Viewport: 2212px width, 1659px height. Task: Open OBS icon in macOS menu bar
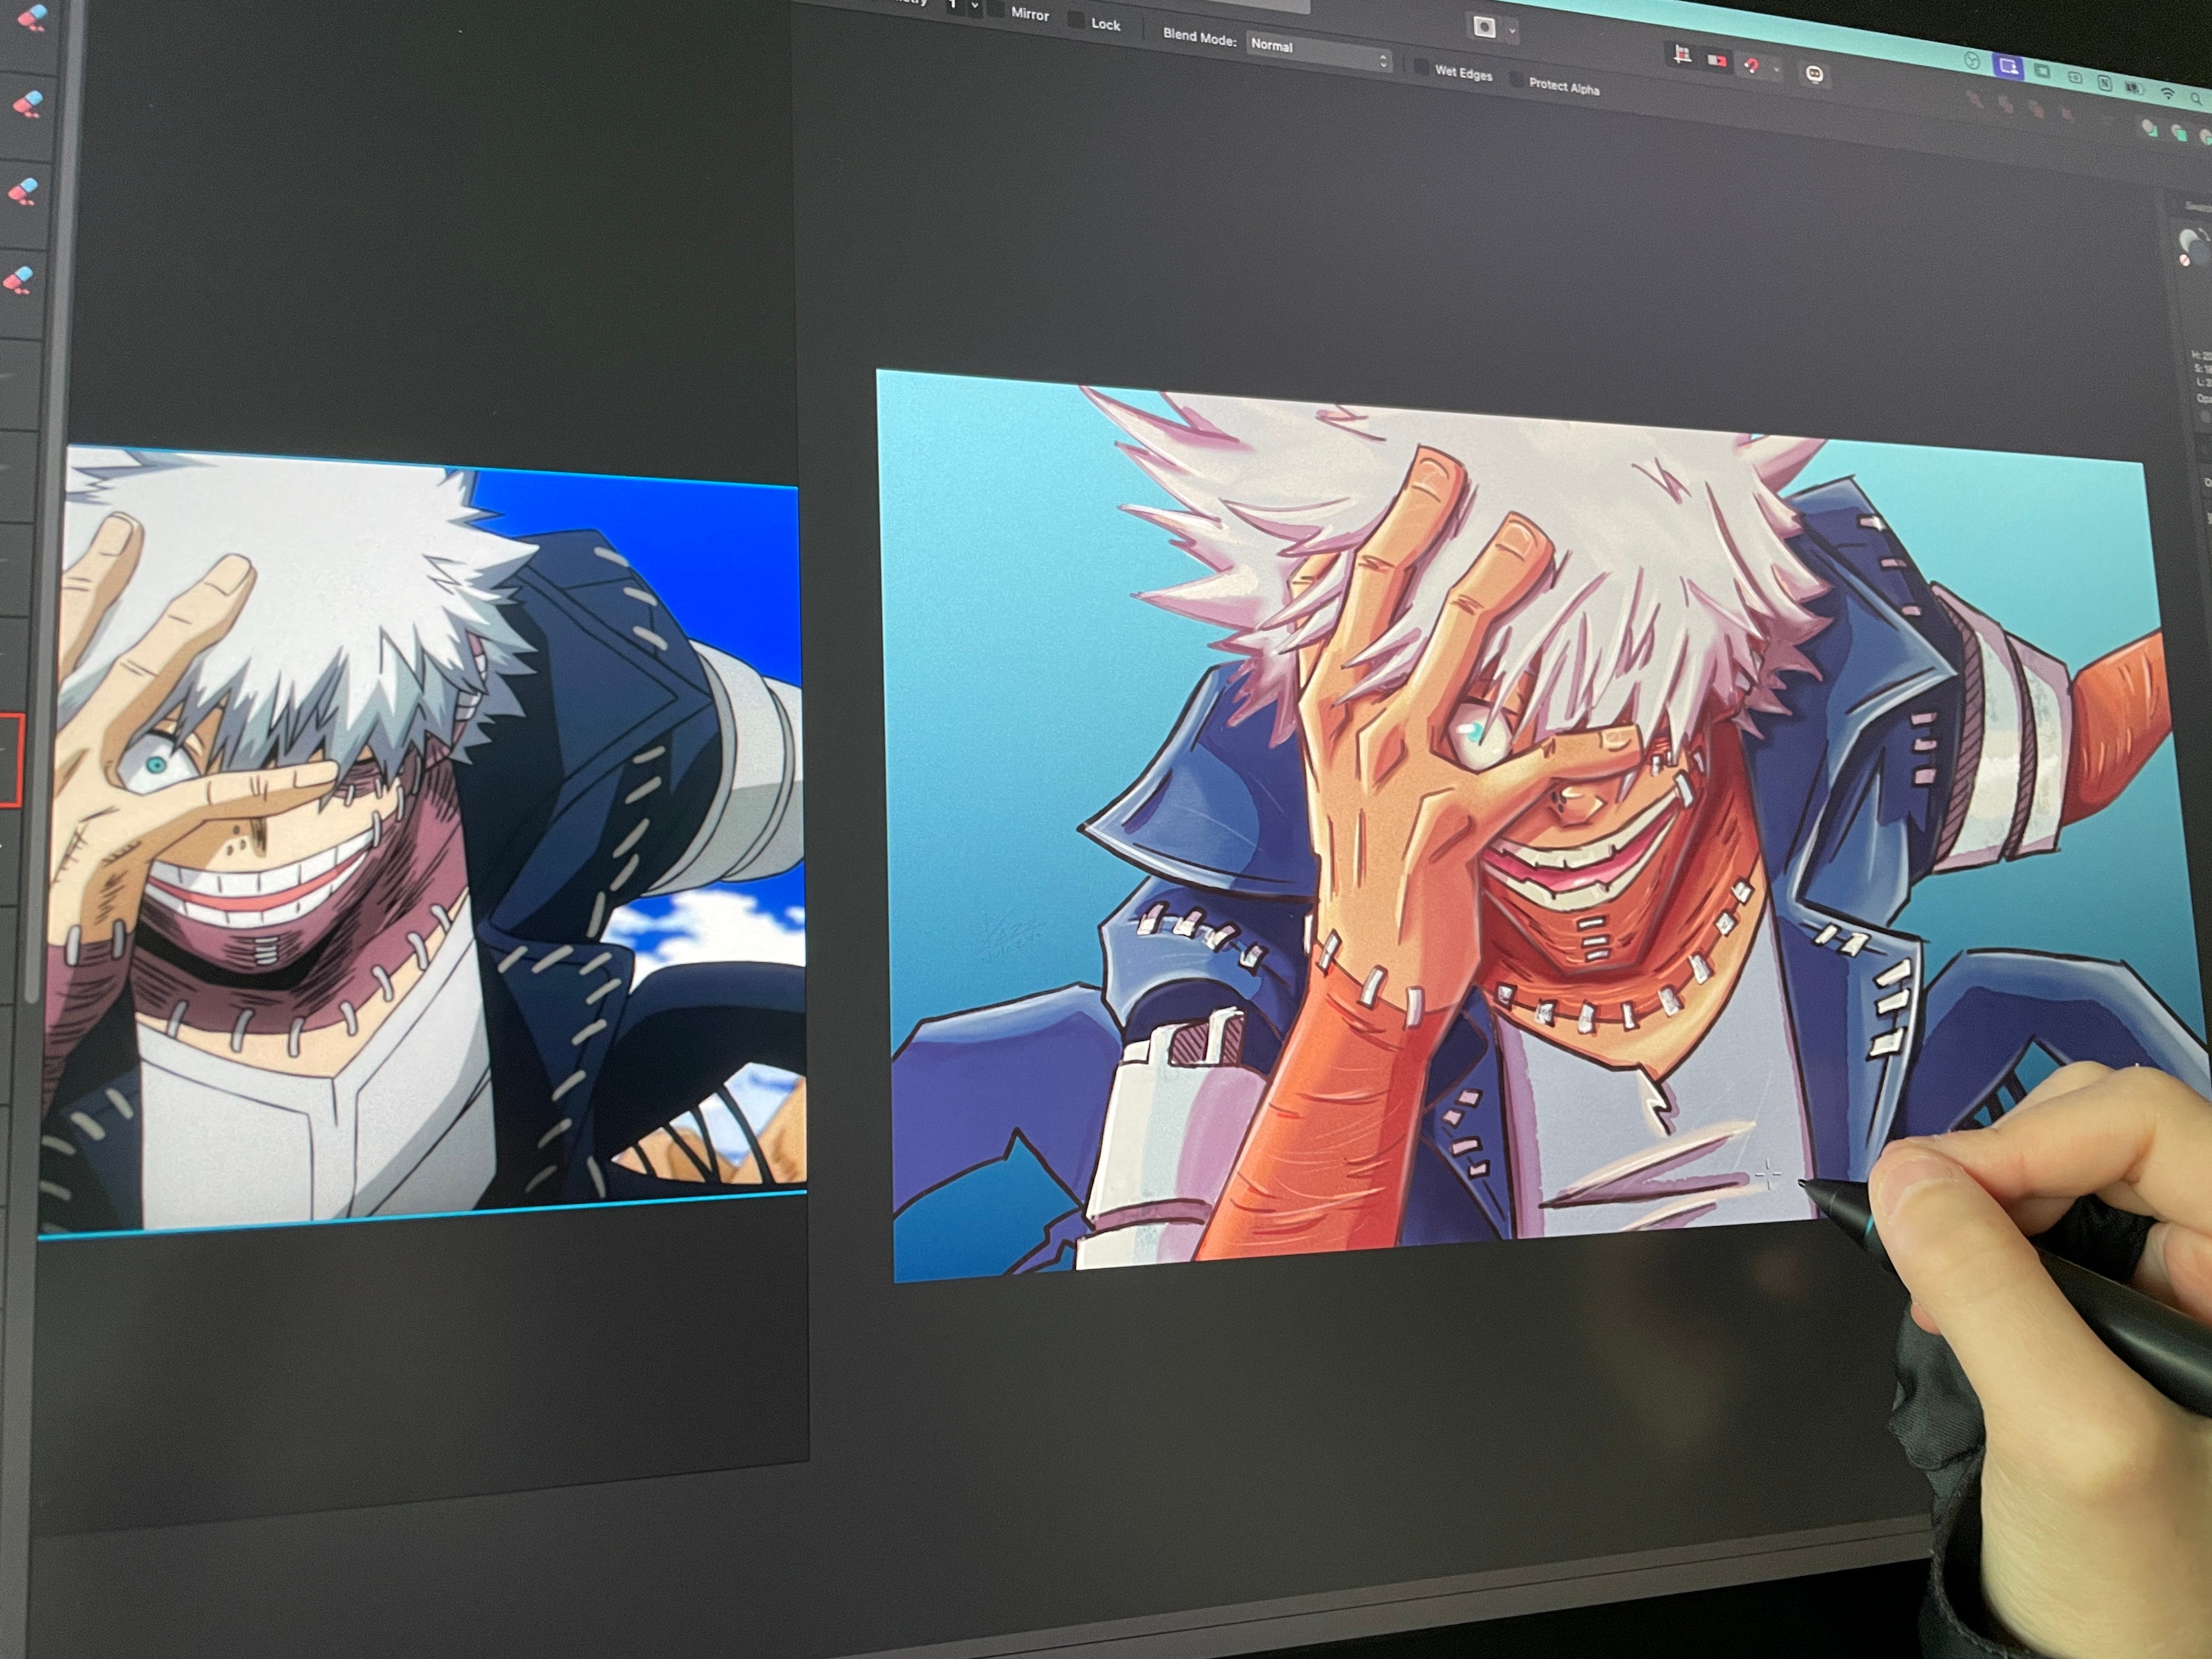(1971, 61)
